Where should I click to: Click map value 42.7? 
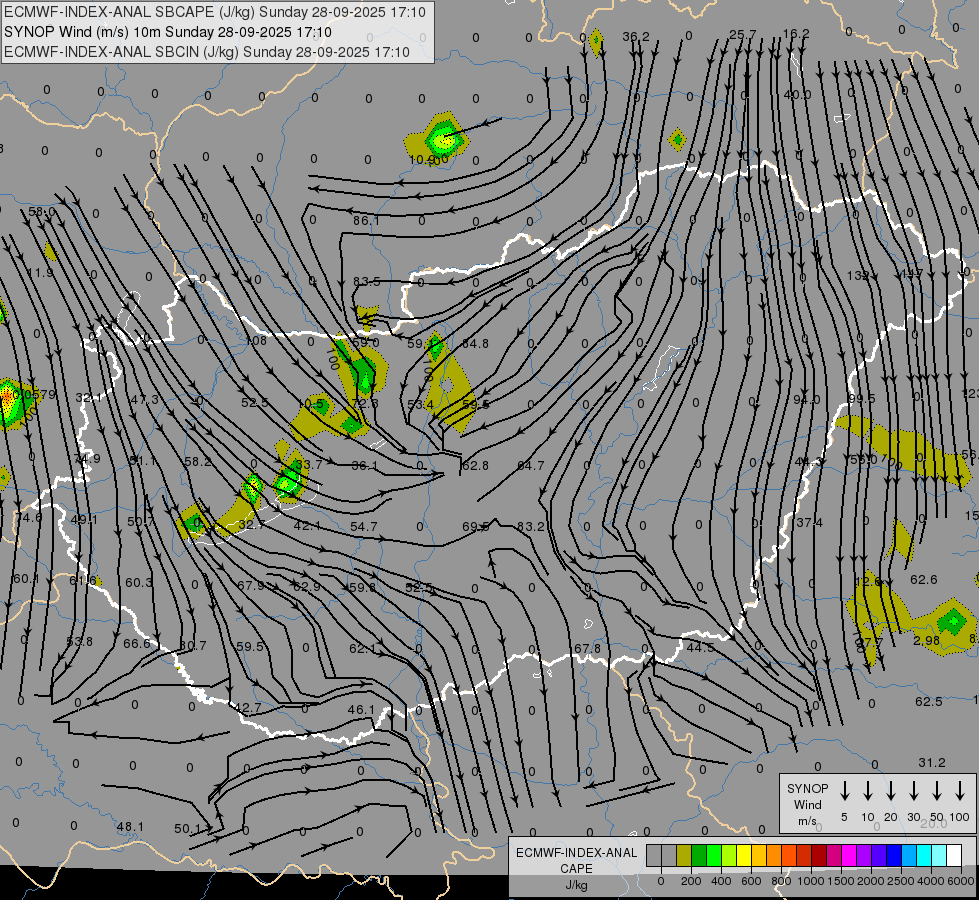coord(248,708)
